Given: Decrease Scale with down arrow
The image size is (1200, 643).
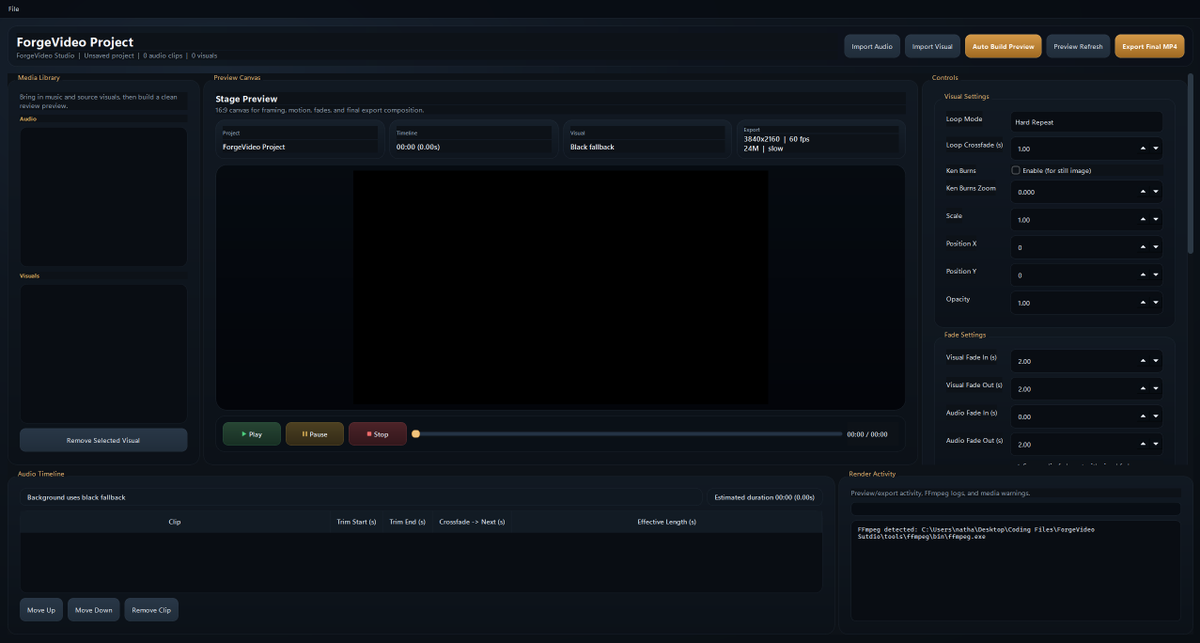Looking at the screenshot, I should pos(1156,220).
